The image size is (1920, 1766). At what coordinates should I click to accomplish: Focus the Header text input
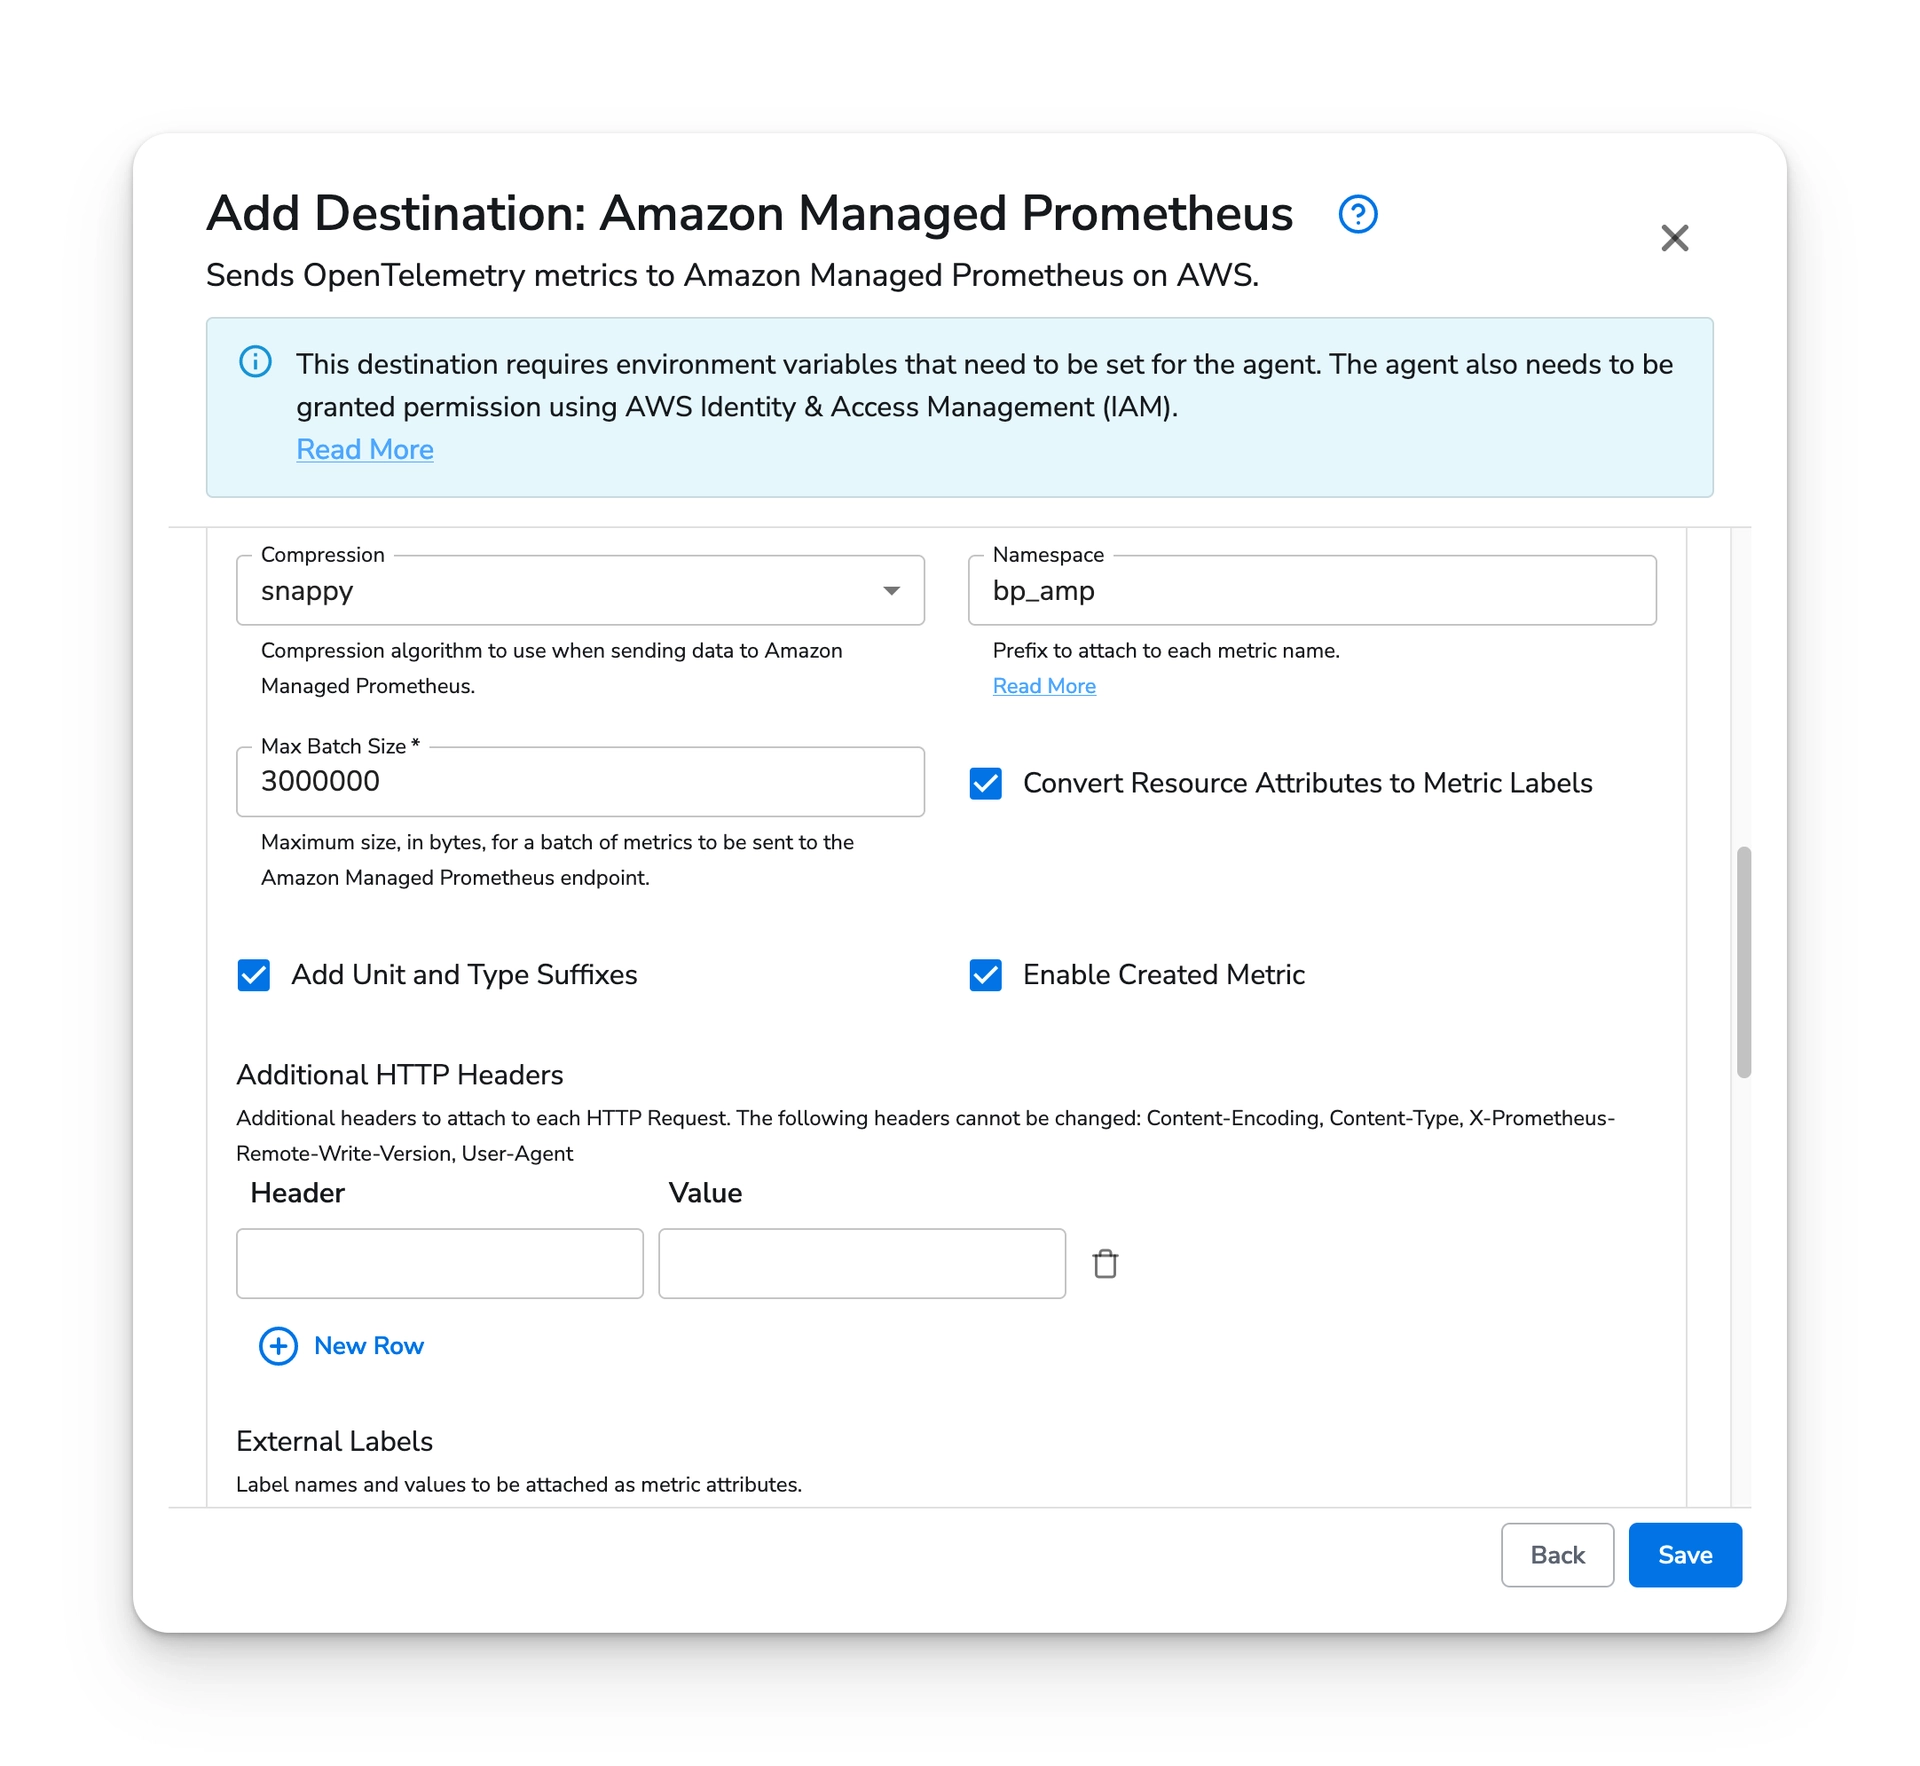click(x=440, y=1263)
